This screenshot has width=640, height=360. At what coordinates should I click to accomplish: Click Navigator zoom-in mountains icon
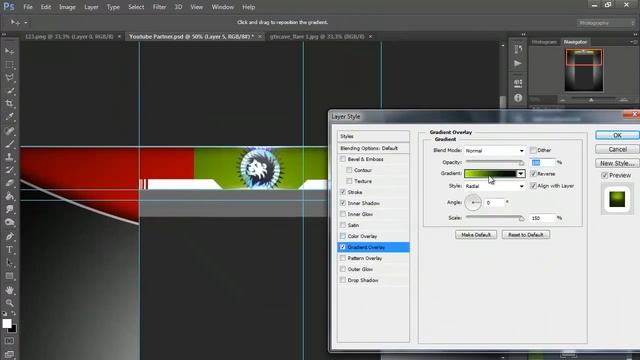click(x=623, y=100)
